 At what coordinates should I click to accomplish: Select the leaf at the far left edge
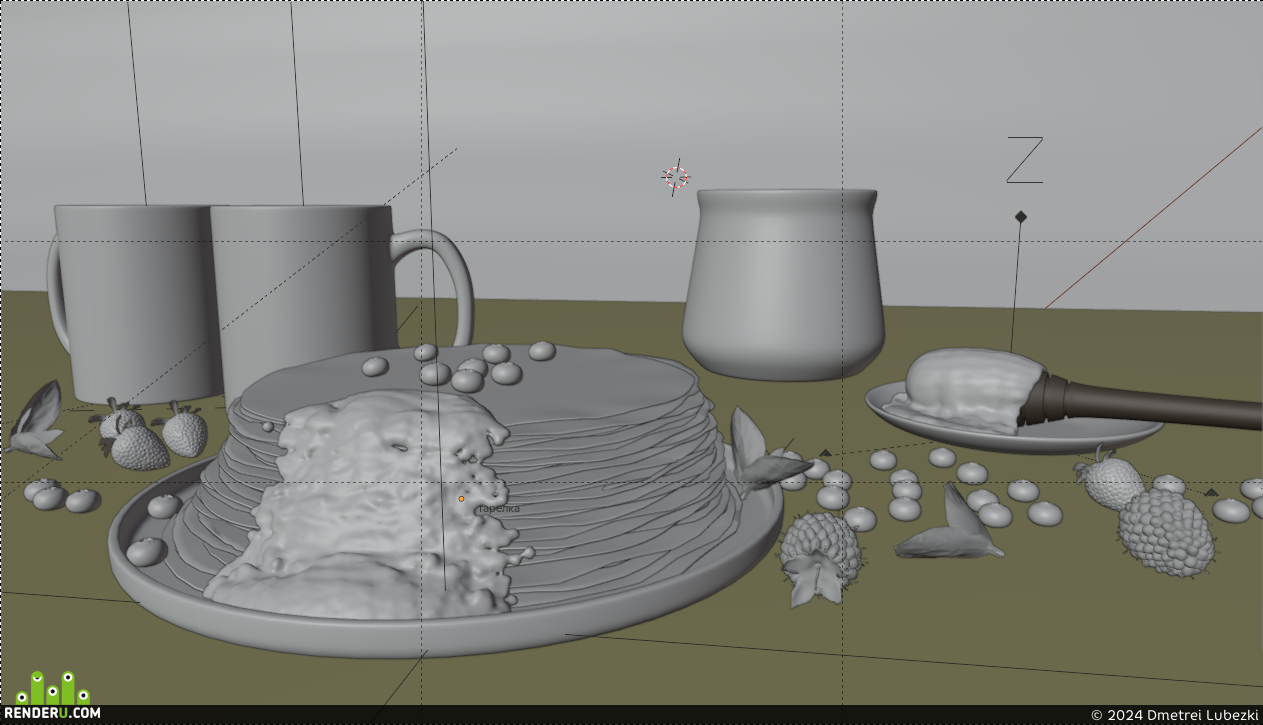(35, 420)
